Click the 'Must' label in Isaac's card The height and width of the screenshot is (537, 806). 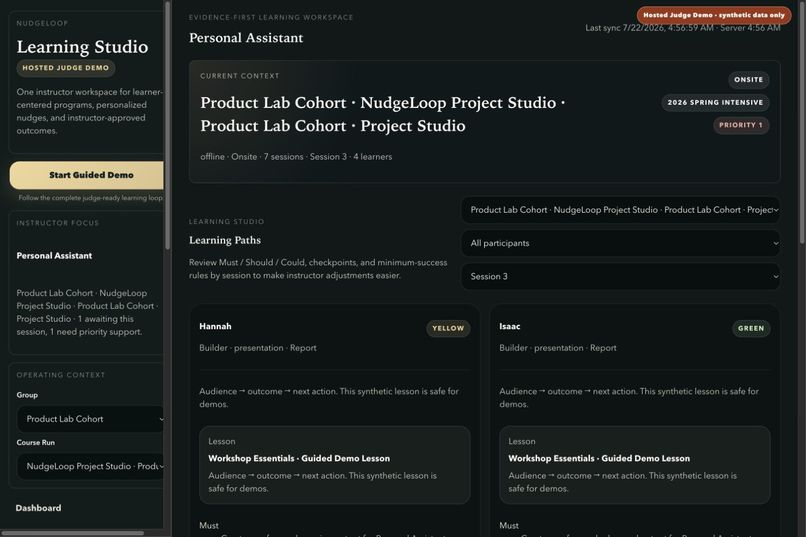tap(509, 525)
